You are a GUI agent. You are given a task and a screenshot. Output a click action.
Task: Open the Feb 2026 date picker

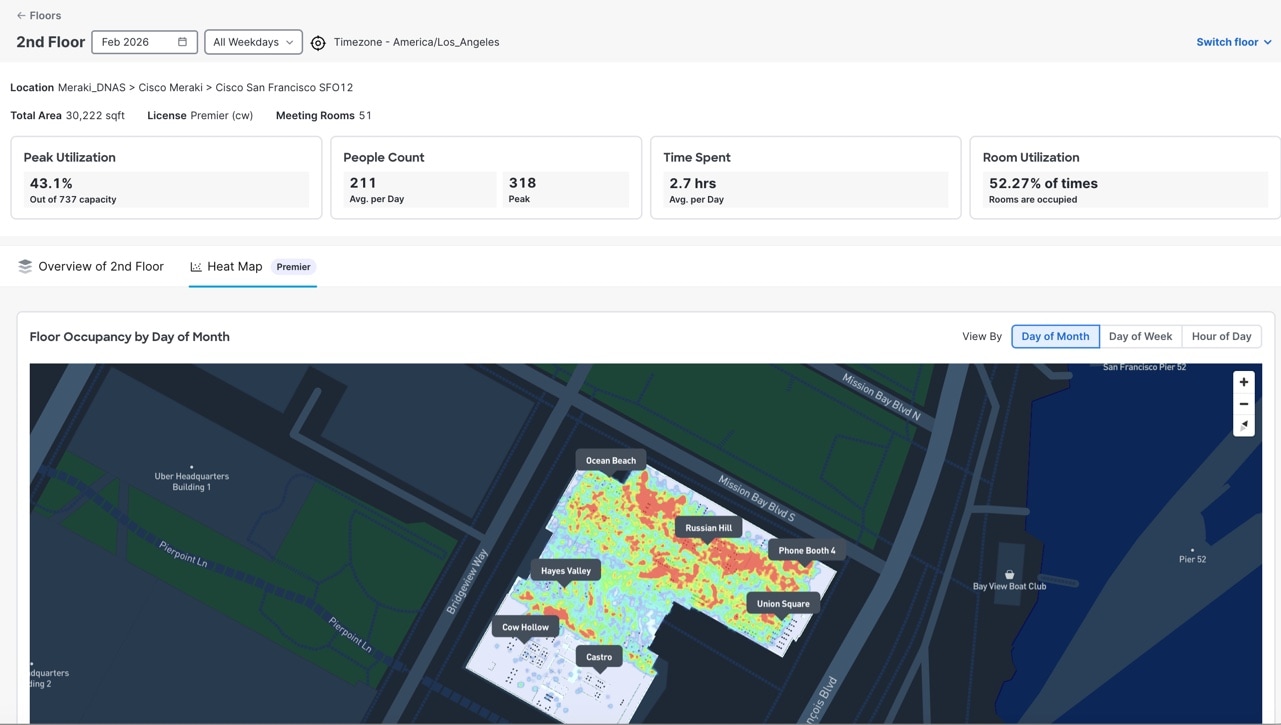coord(135,42)
